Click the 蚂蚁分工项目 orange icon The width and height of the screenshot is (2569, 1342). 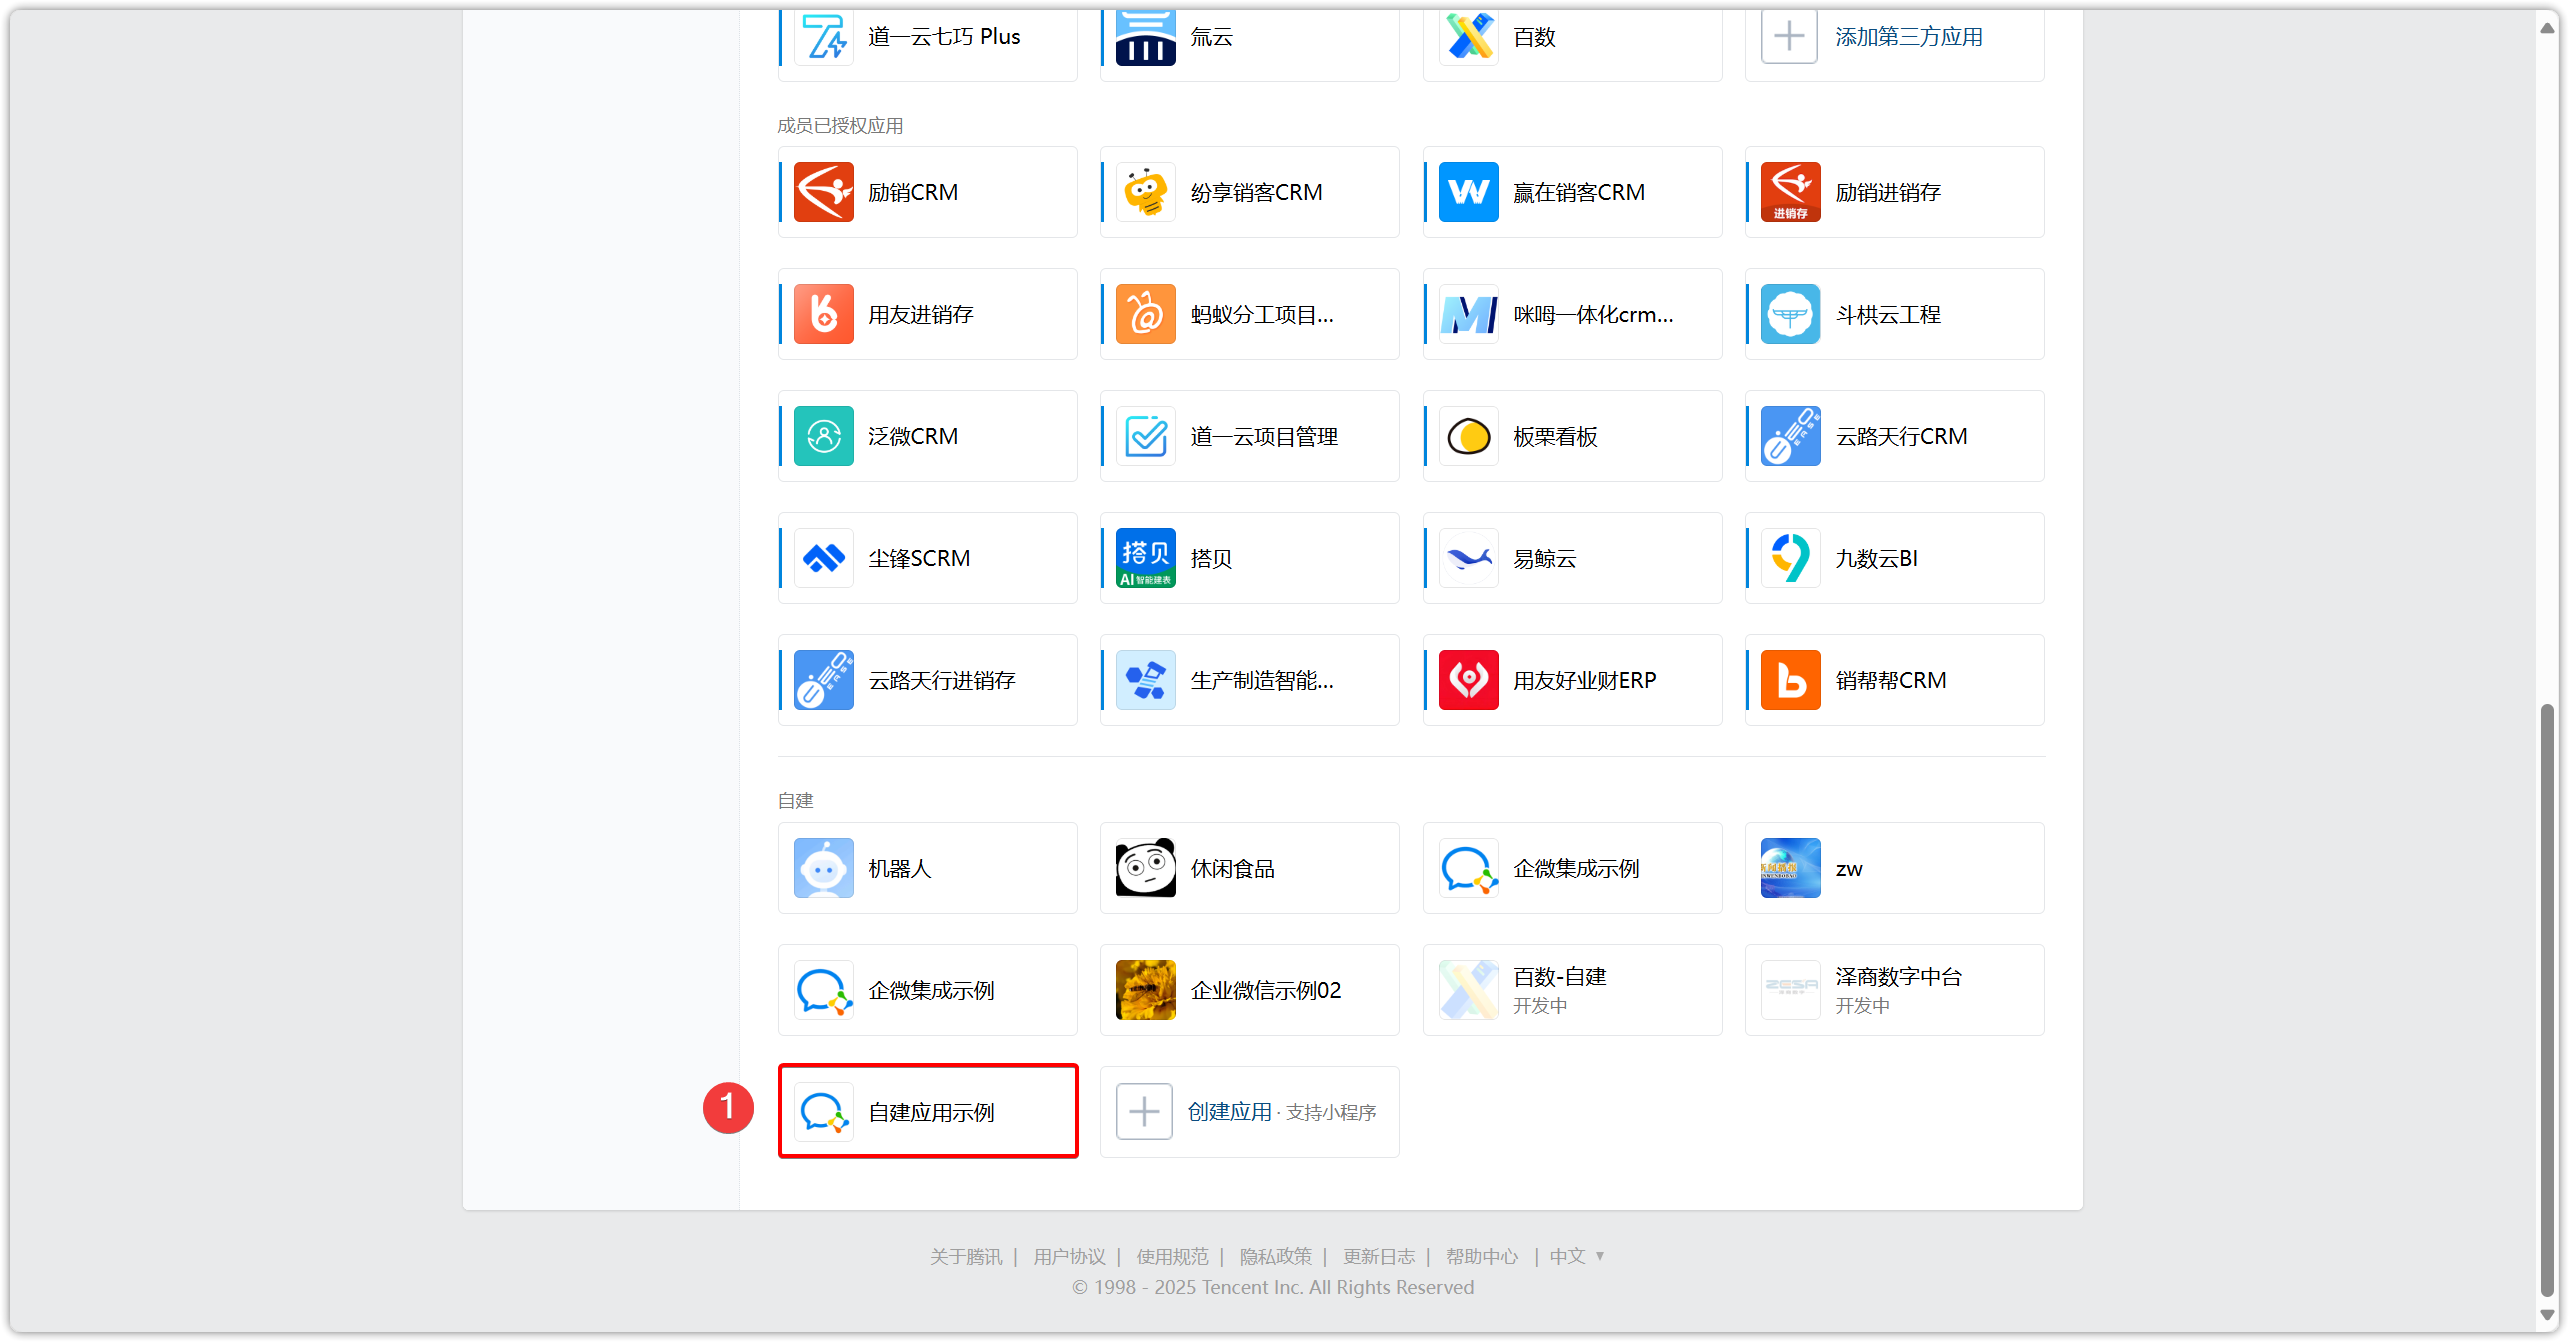[1145, 314]
